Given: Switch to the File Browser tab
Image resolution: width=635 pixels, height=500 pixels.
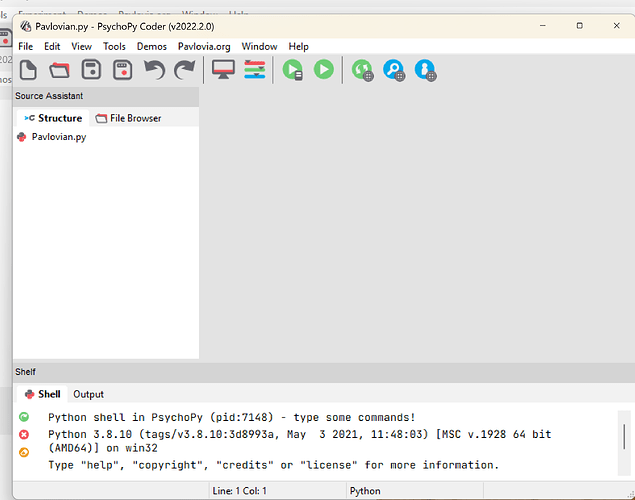Looking at the screenshot, I should 128,118.
